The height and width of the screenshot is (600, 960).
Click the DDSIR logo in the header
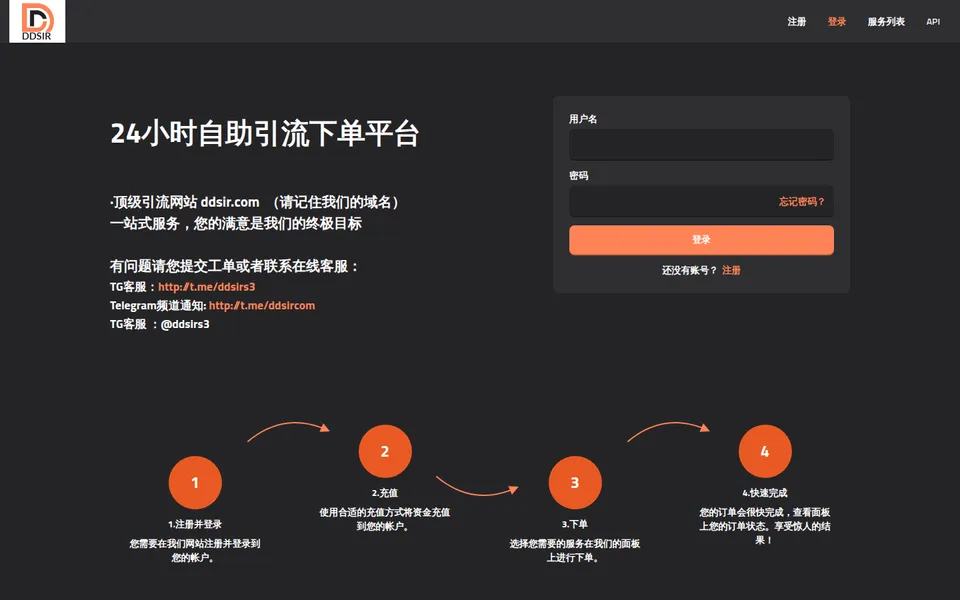pos(37,21)
